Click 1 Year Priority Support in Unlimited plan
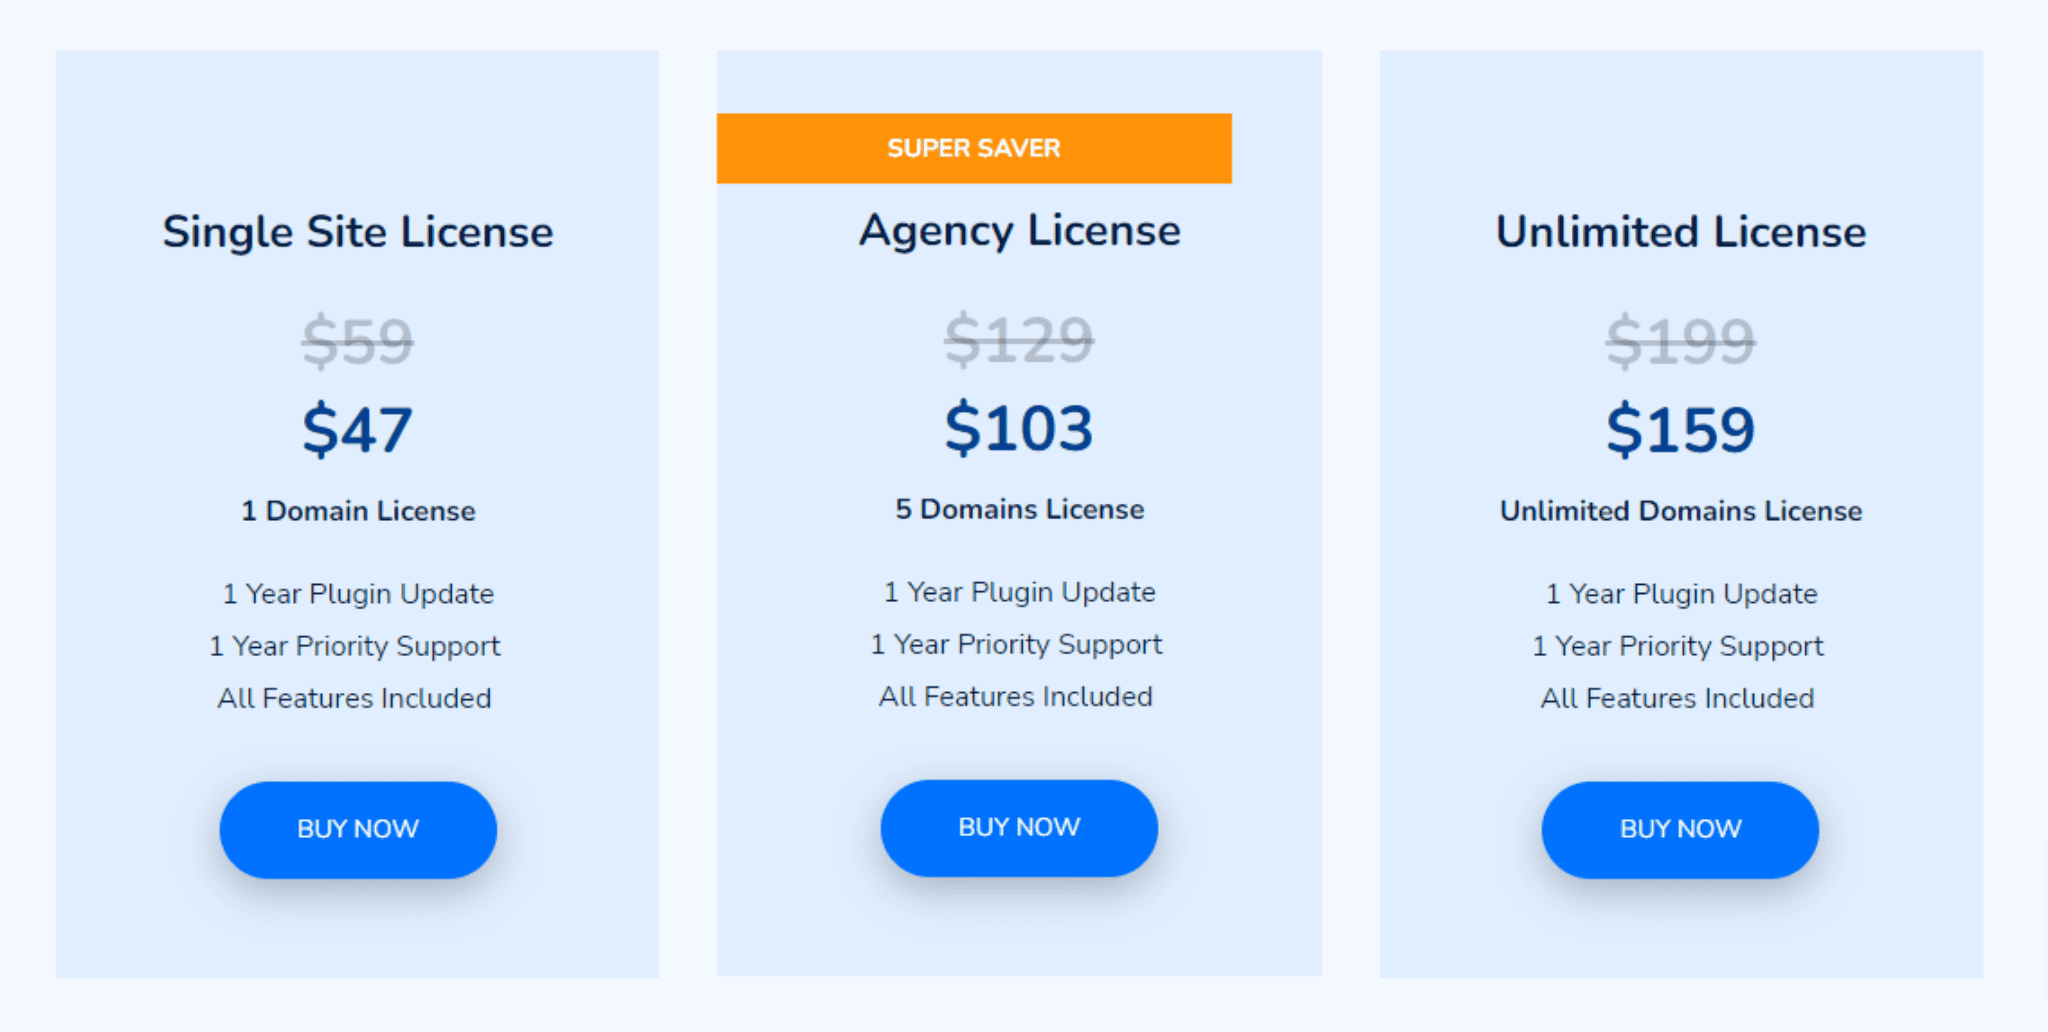This screenshot has height=1032, width=2048. click(x=1678, y=646)
